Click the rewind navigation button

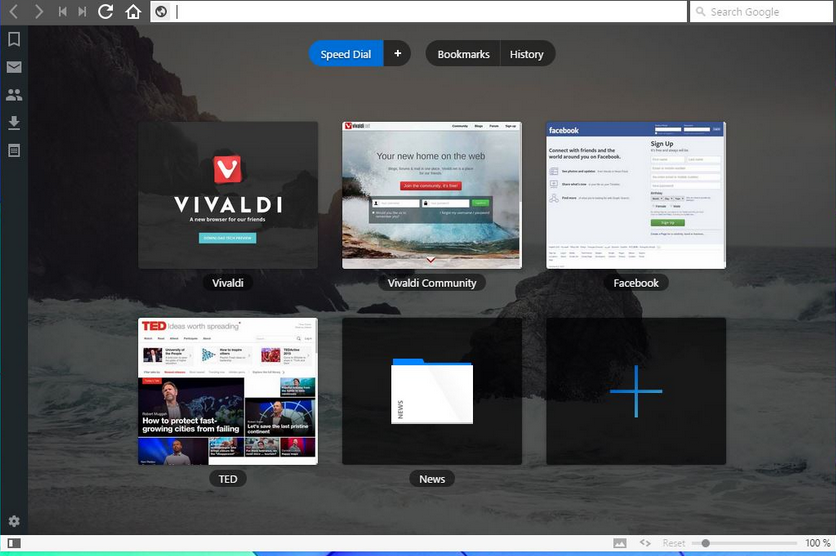[x=62, y=12]
